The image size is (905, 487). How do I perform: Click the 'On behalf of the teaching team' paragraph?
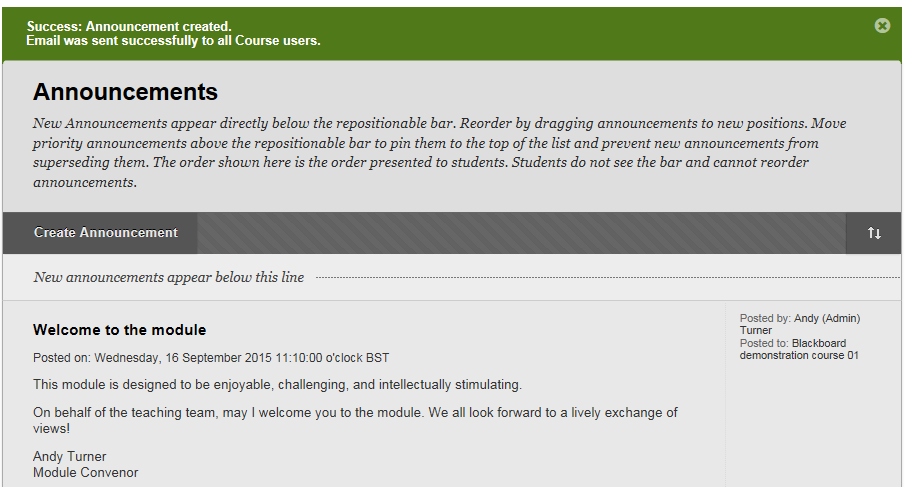tap(355, 420)
